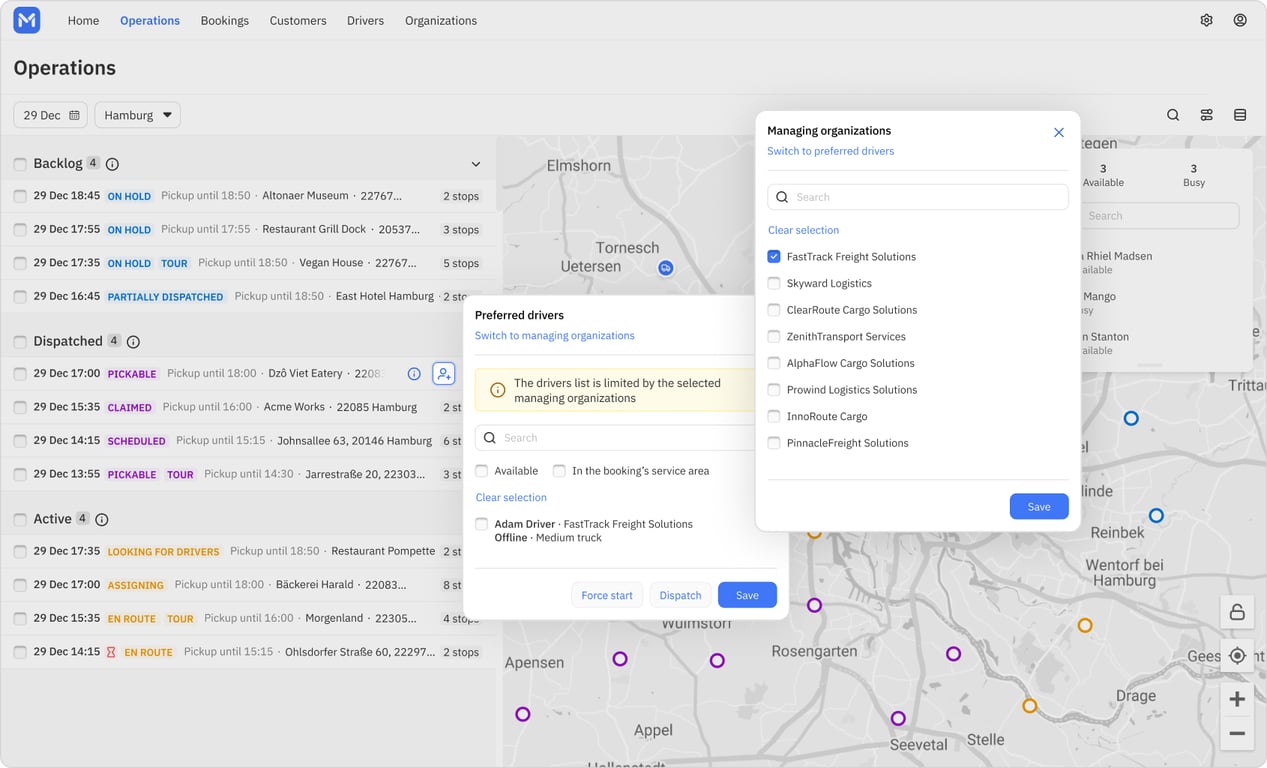Click the M app logo icon
The width and height of the screenshot is (1267, 768).
[x=27, y=20]
